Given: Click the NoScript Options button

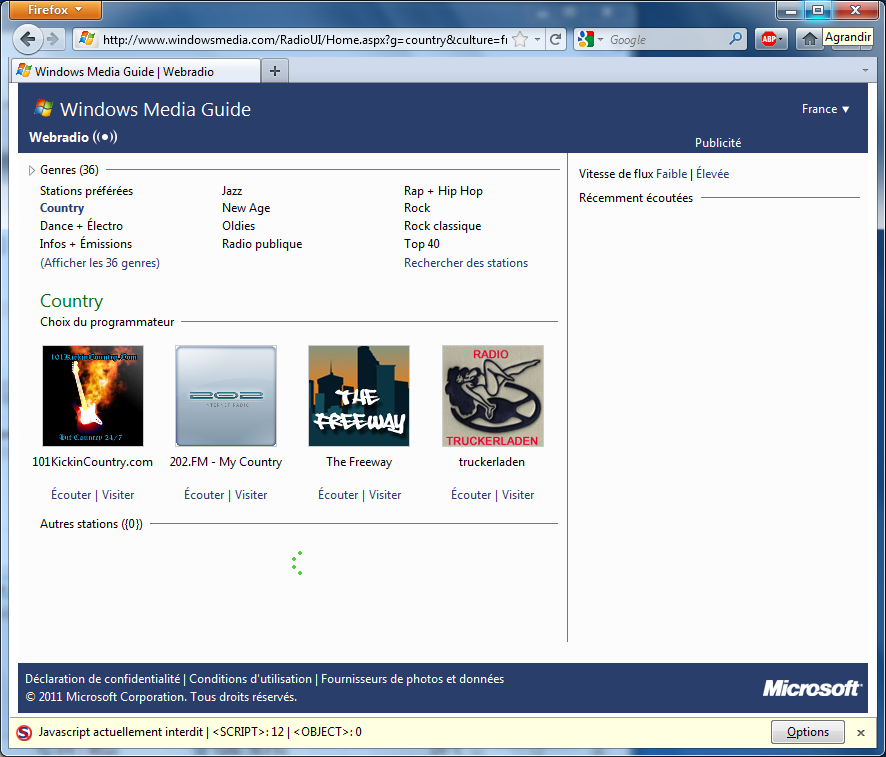Looking at the screenshot, I should pyautogui.click(x=807, y=732).
